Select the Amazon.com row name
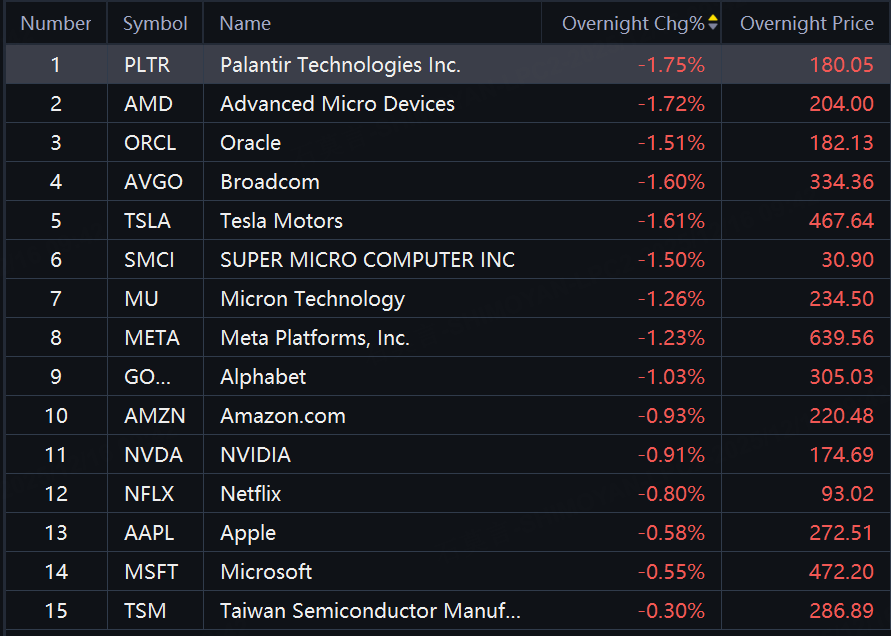Image resolution: width=891 pixels, height=636 pixels. (x=283, y=416)
